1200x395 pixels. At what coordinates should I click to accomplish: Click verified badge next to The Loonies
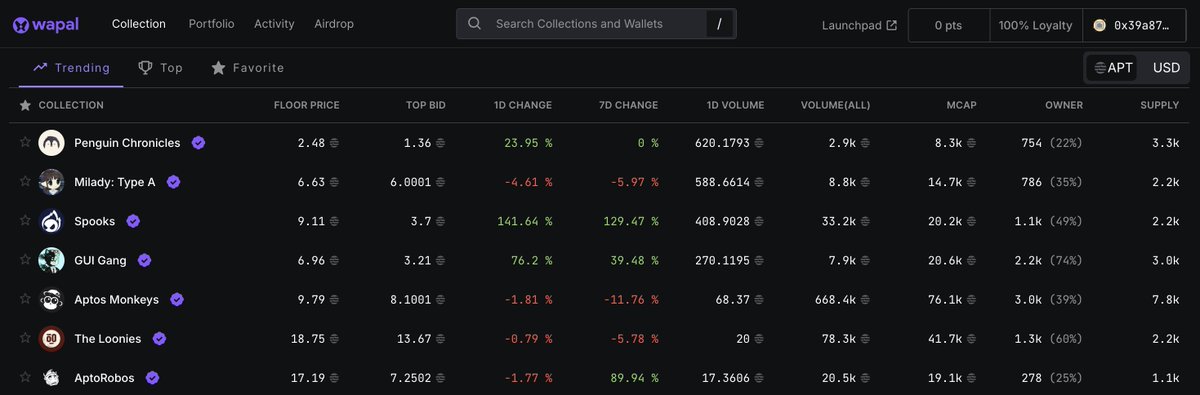(159, 339)
